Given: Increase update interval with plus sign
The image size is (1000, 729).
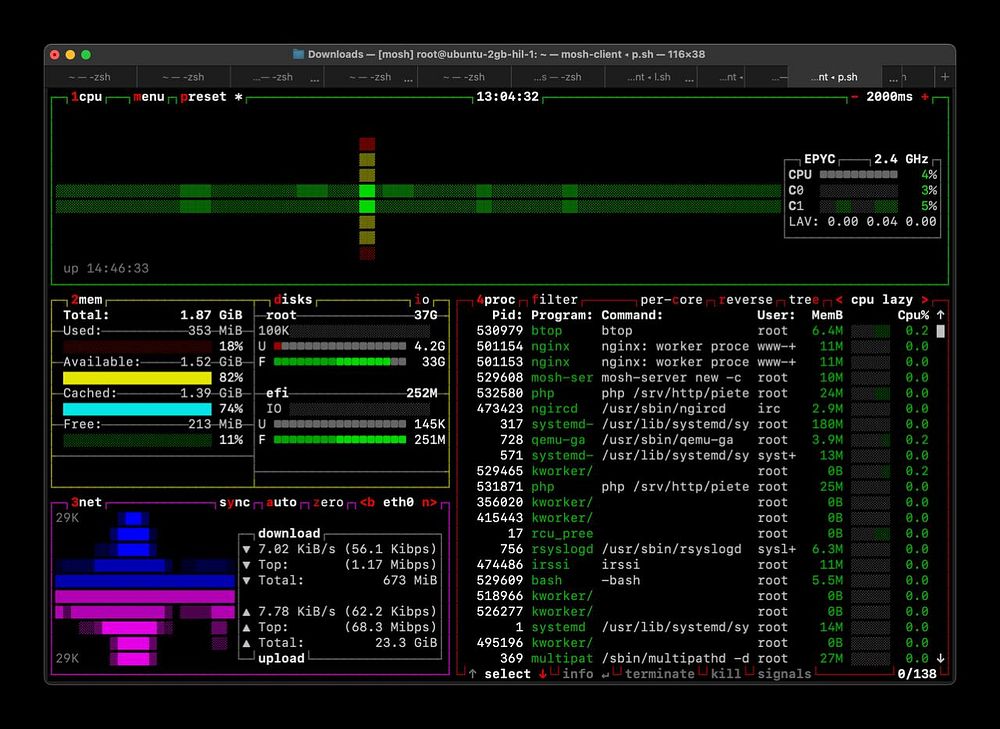Looking at the screenshot, I should click(x=925, y=97).
